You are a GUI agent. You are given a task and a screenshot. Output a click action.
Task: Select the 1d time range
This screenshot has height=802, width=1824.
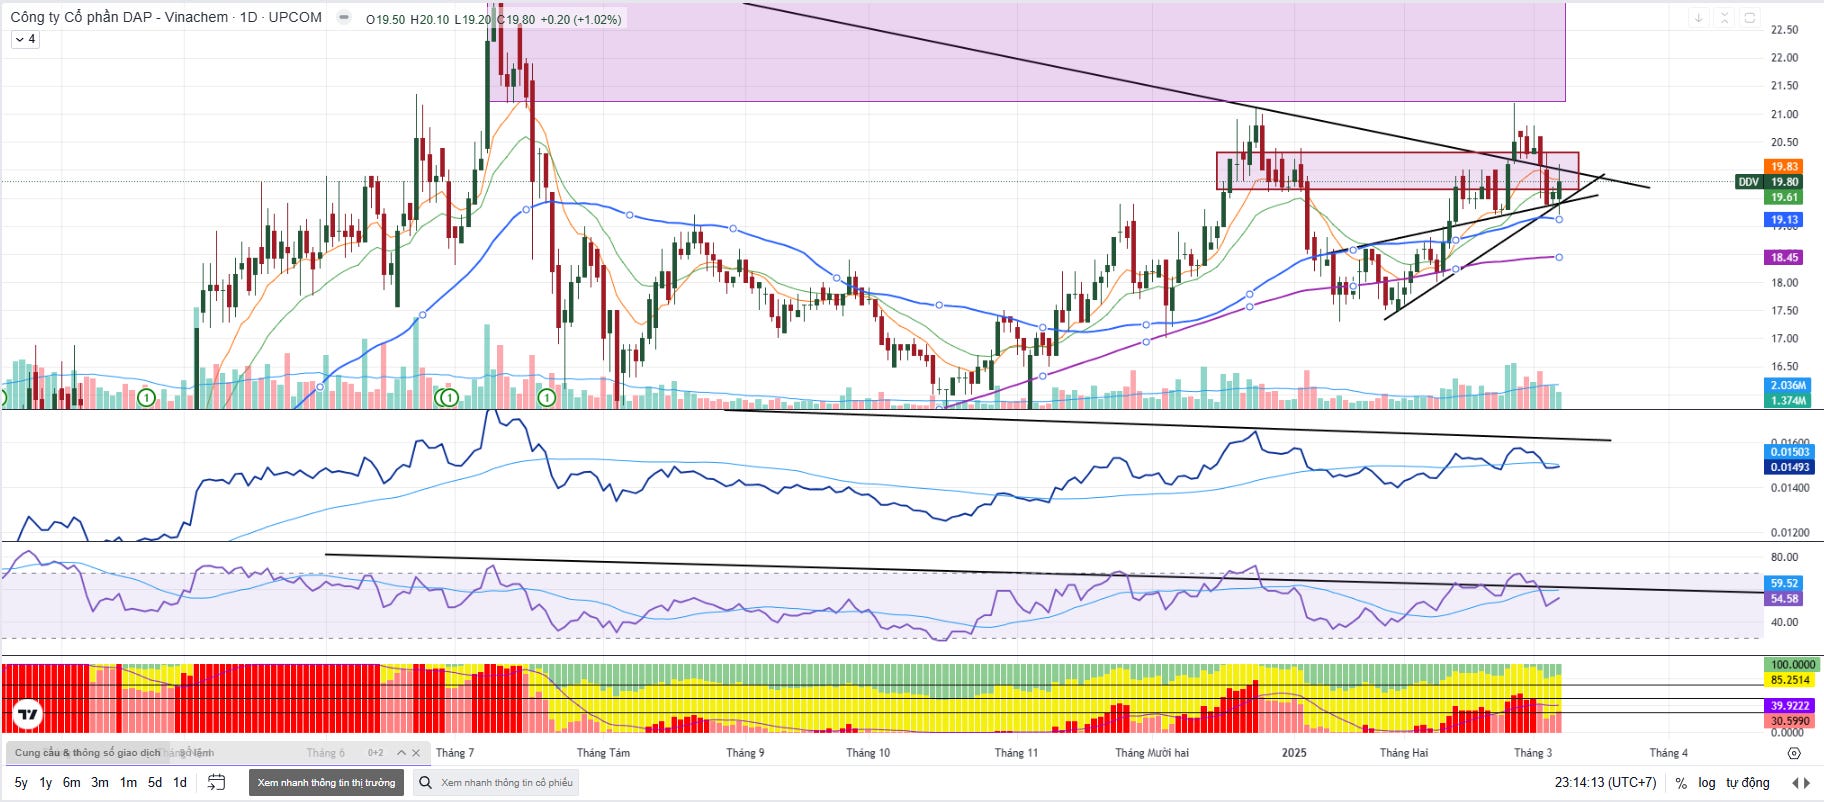(180, 782)
